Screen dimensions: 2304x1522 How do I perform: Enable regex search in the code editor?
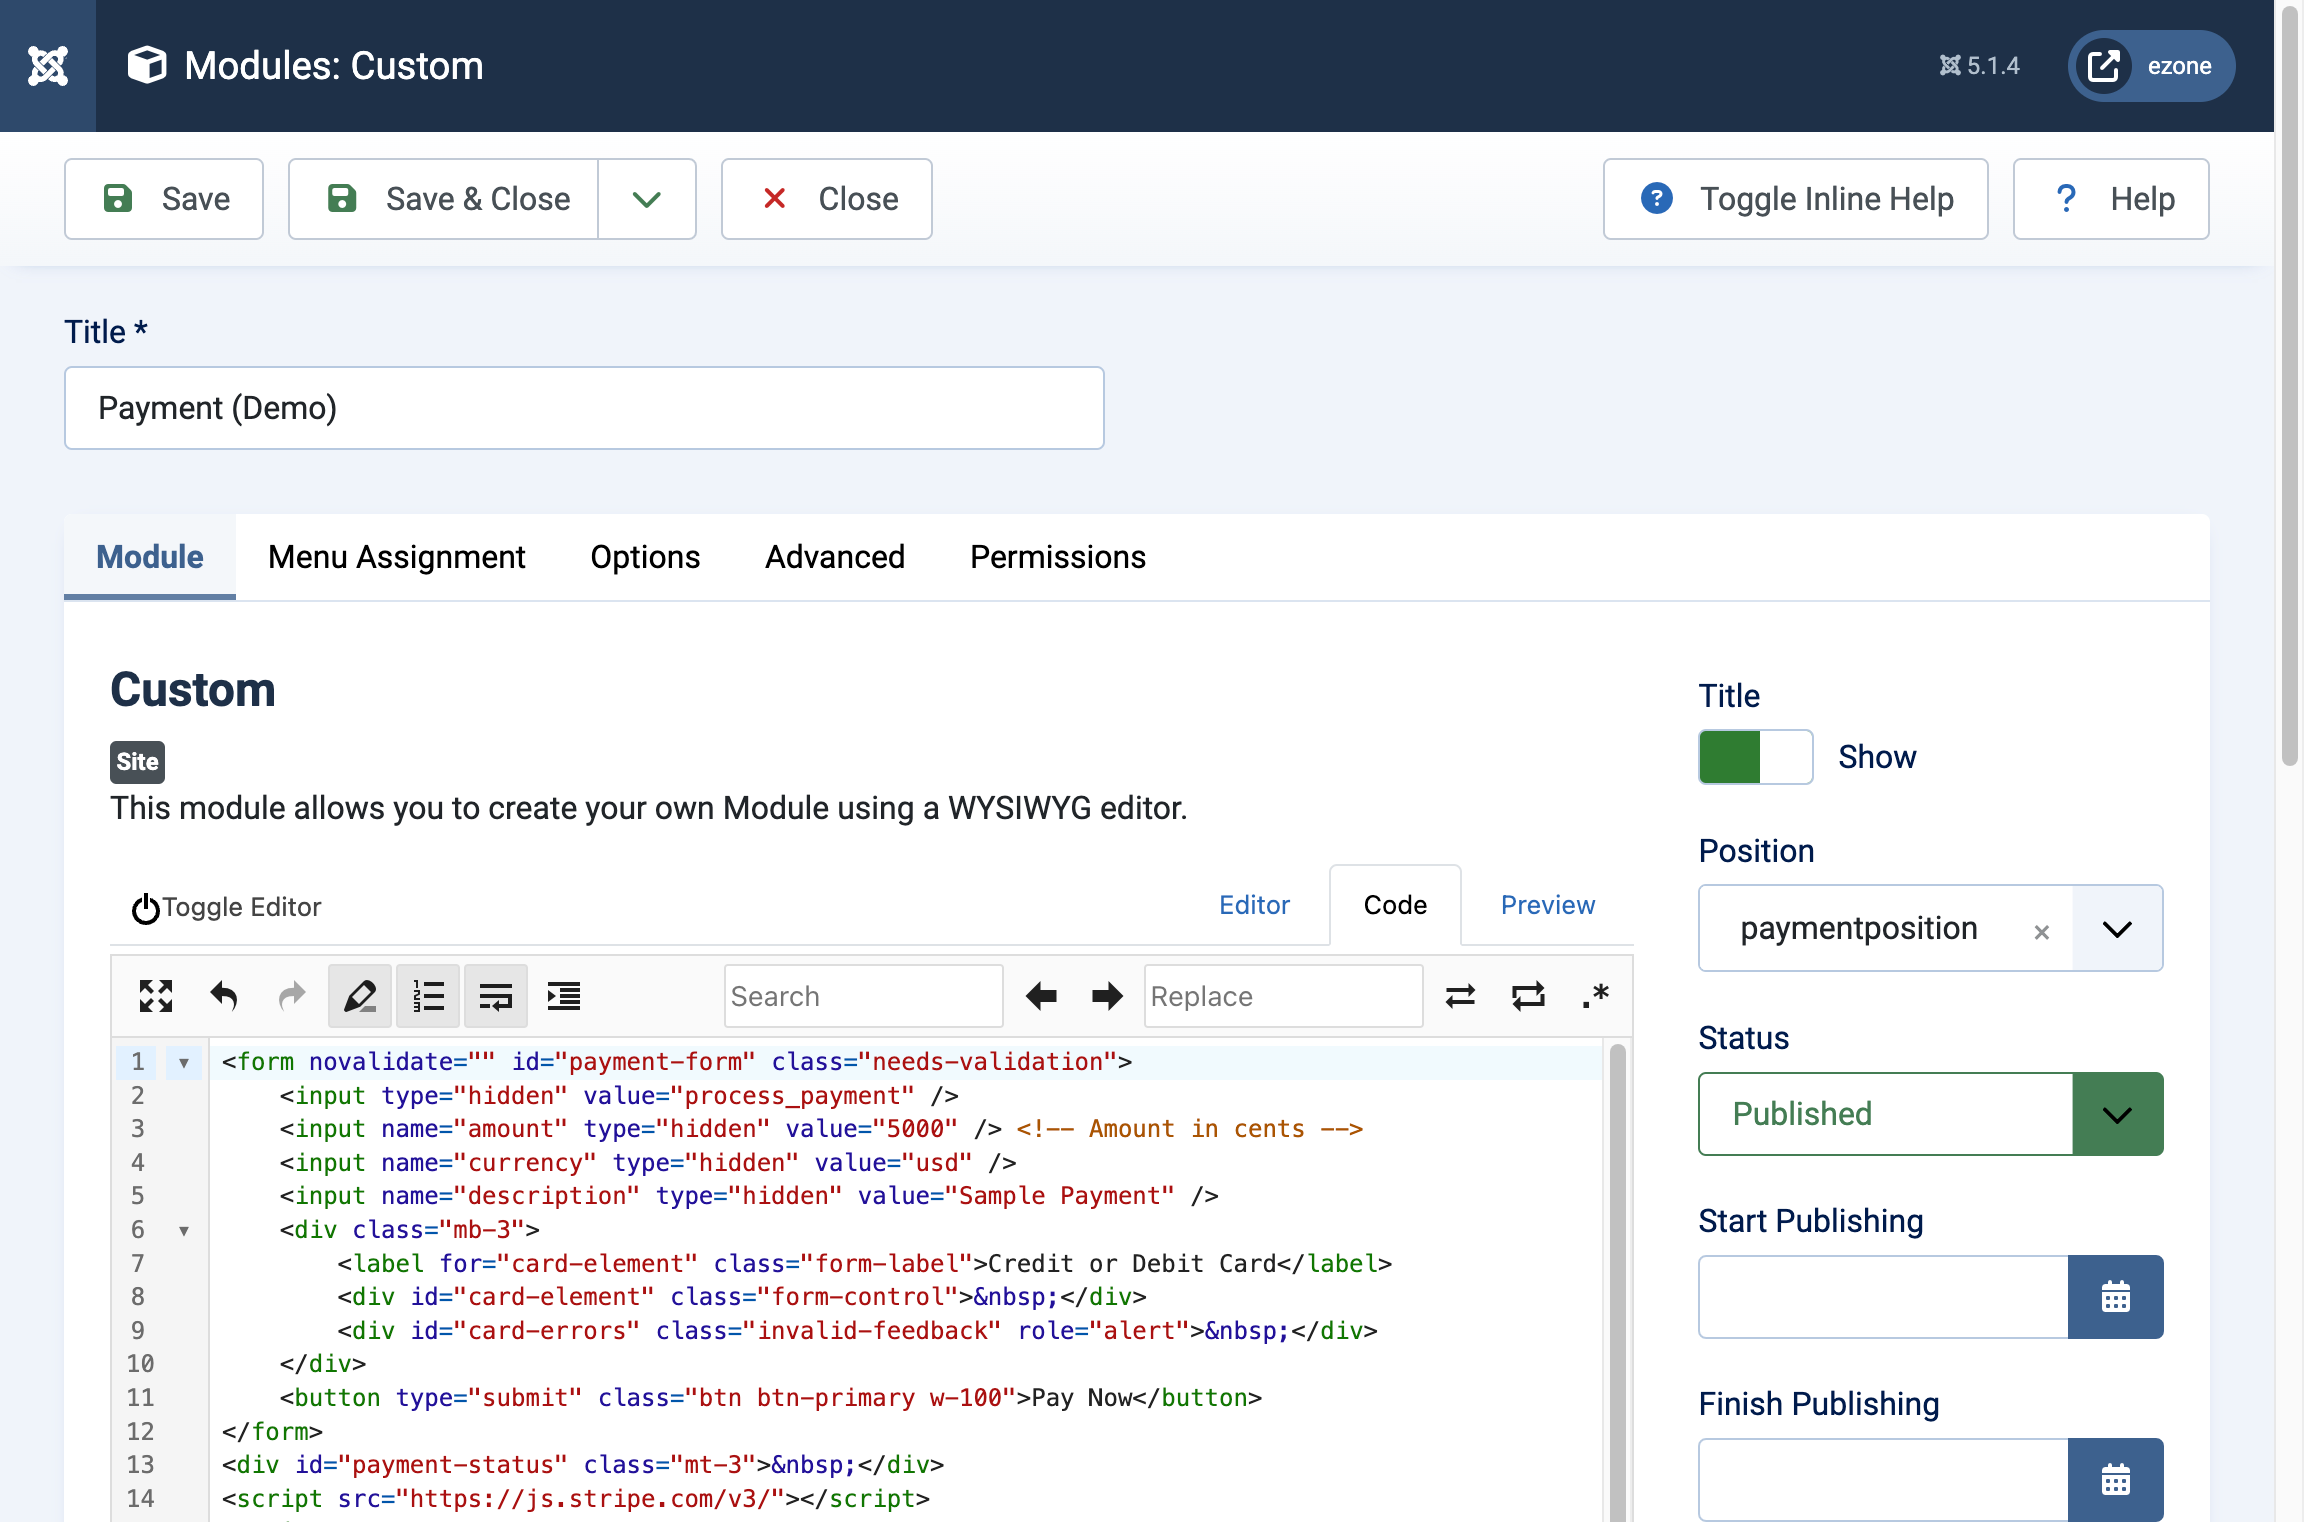pyautogui.click(x=1595, y=996)
